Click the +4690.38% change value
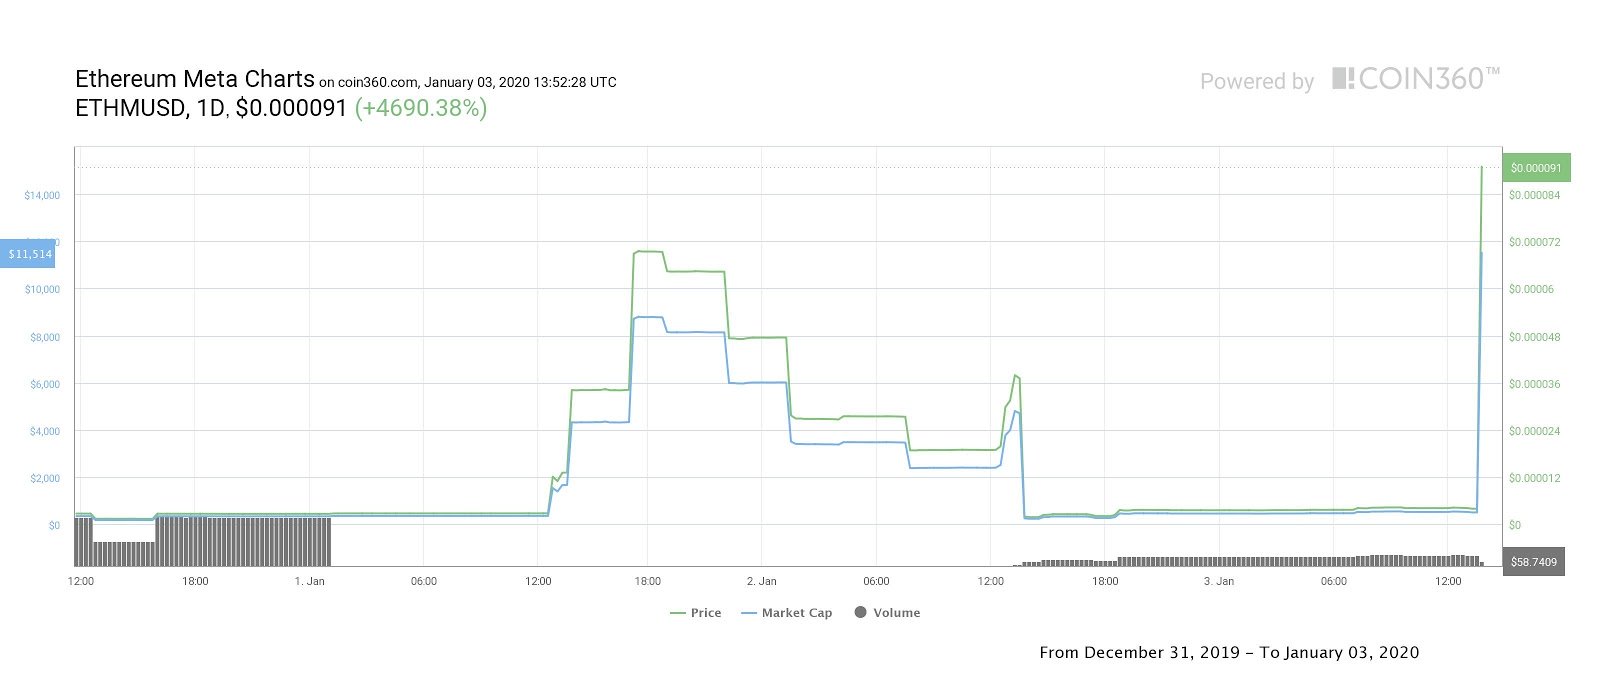The width and height of the screenshot is (1600, 700). tap(421, 108)
